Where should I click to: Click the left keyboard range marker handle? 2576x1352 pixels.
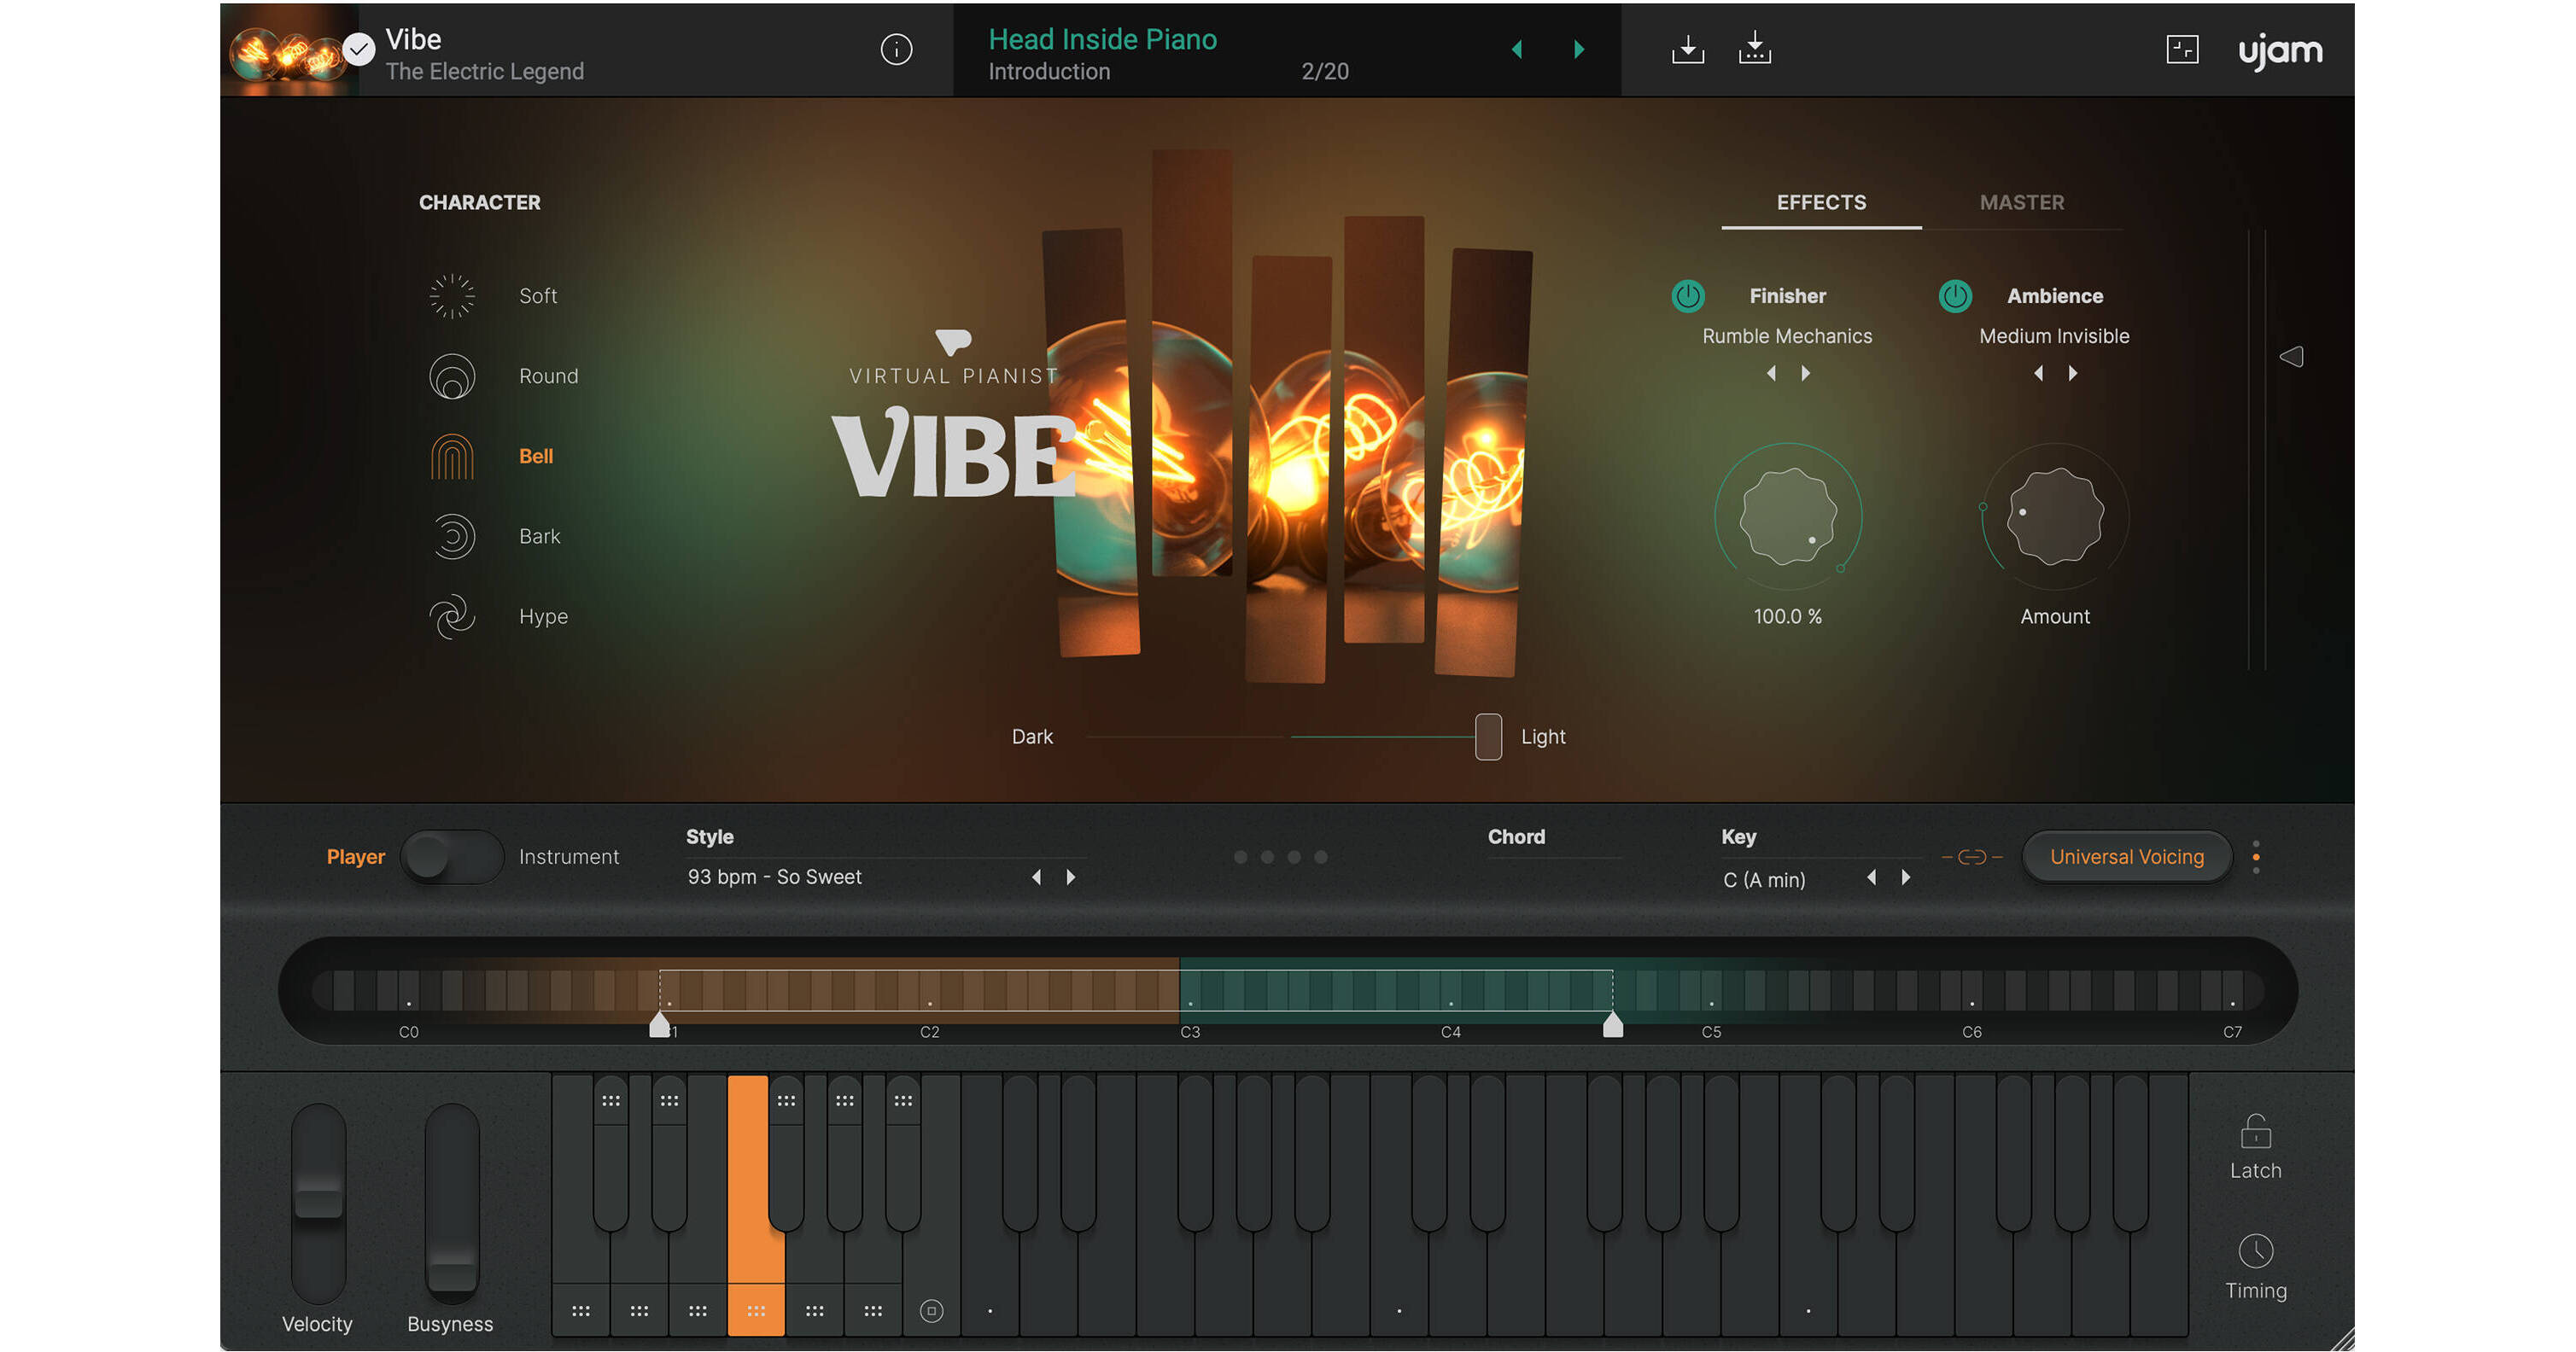click(659, 1025)
